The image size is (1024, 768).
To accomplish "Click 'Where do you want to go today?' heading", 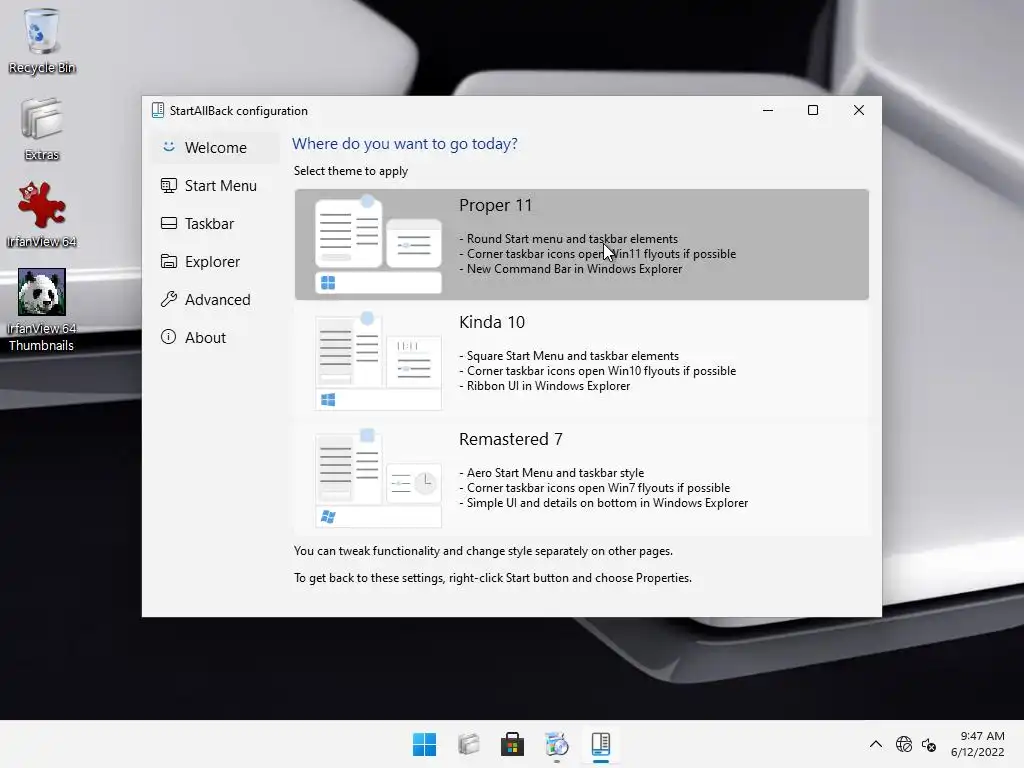I will click(405, 144).
